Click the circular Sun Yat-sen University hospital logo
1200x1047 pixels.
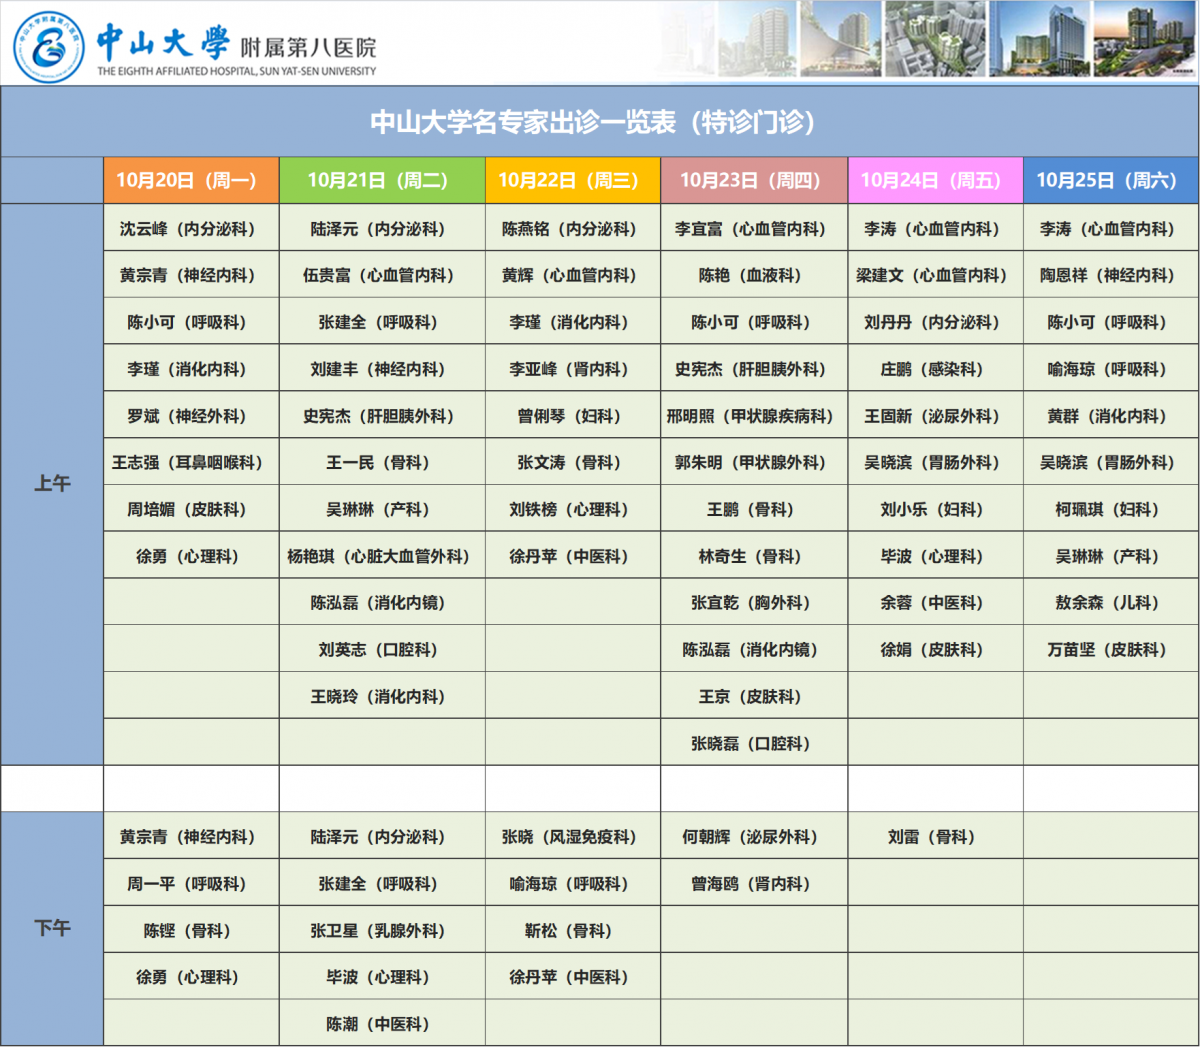tap(49, 47)
